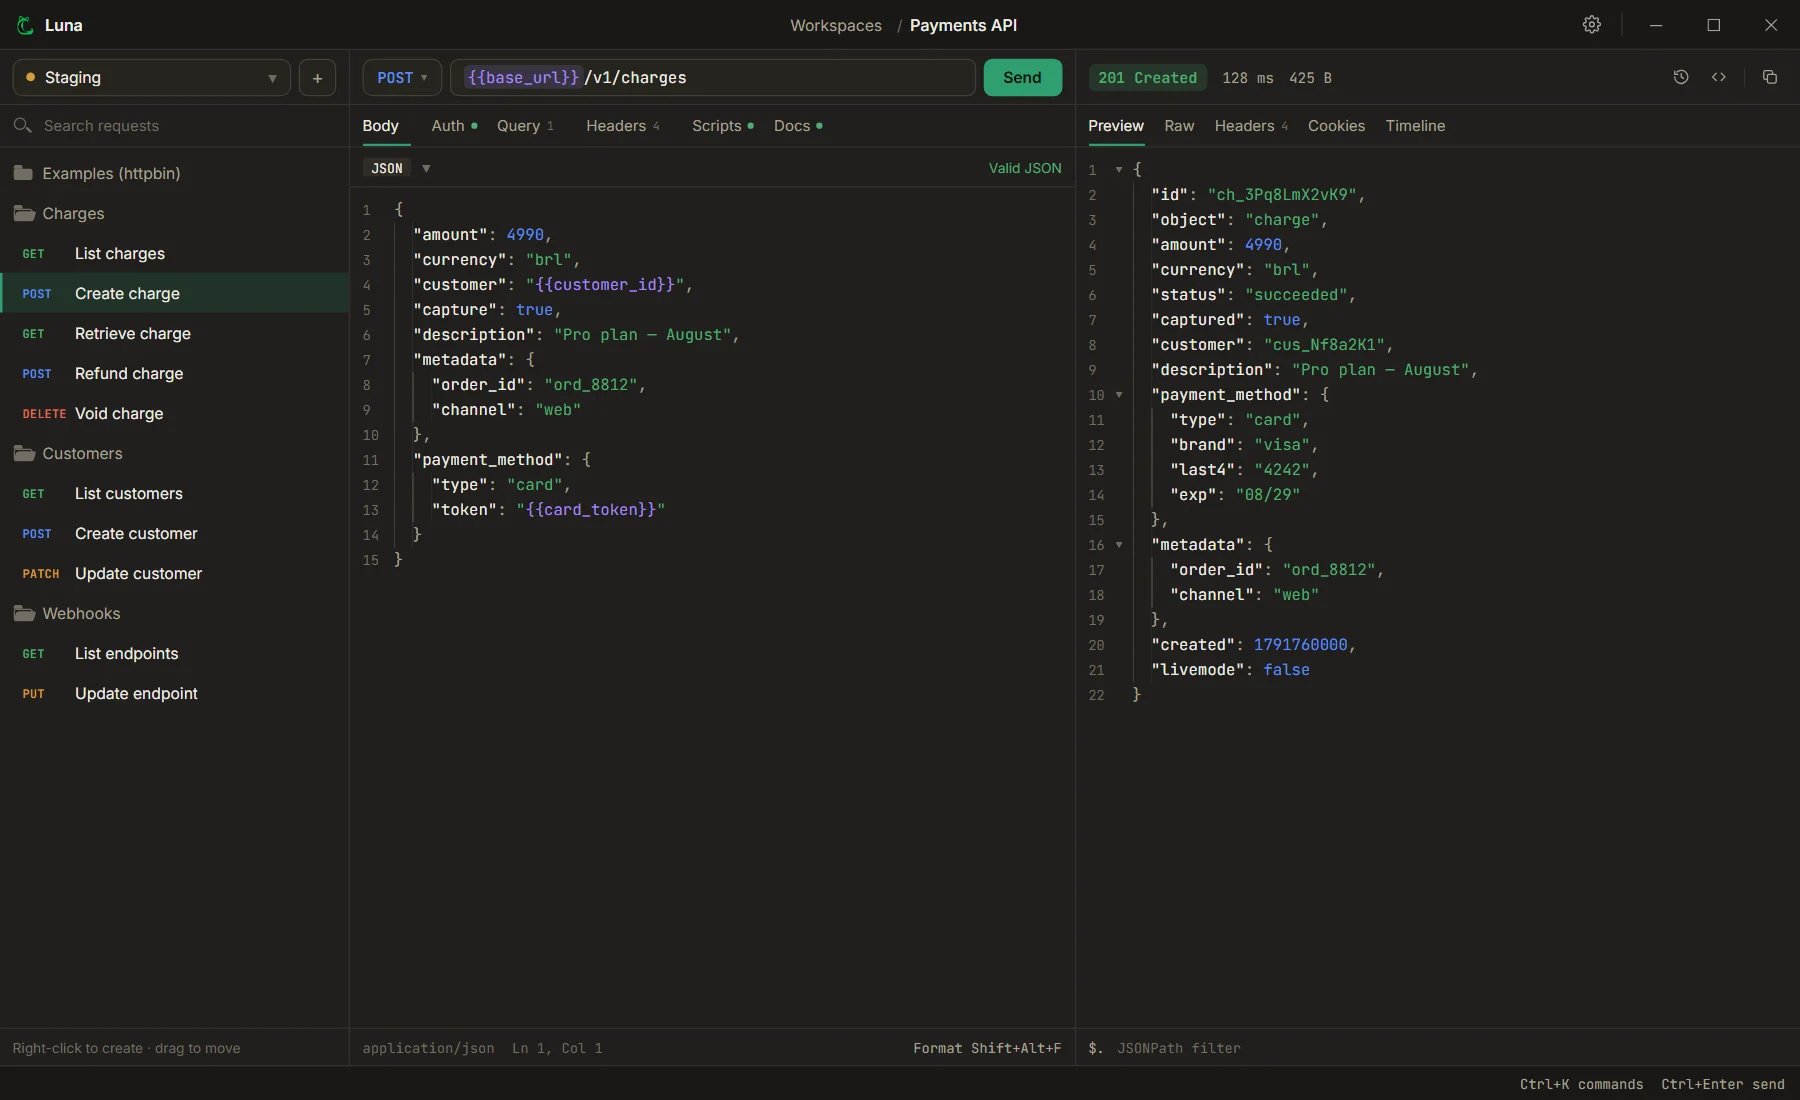The width and height of the screenshot is (1800, 1100).
Task: Select the Update endpoint request
Action: point(174,693)
